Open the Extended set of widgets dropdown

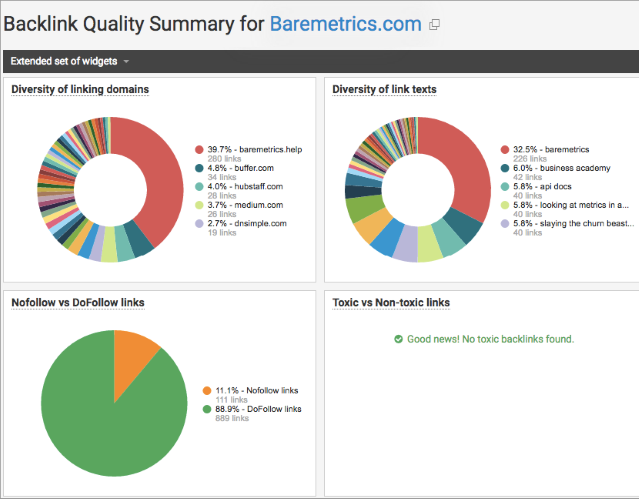coord(70,61)
